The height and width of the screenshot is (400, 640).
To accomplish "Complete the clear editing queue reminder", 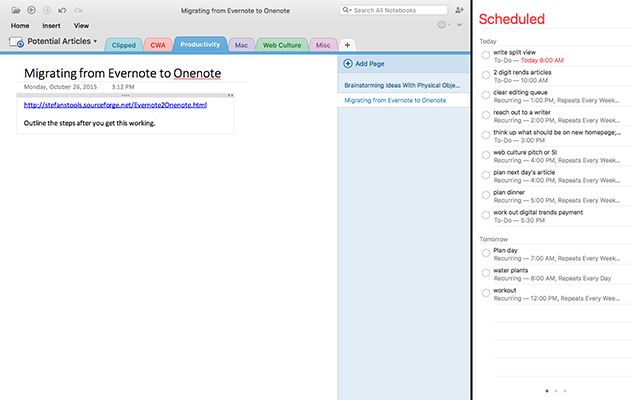I will 486,95.
